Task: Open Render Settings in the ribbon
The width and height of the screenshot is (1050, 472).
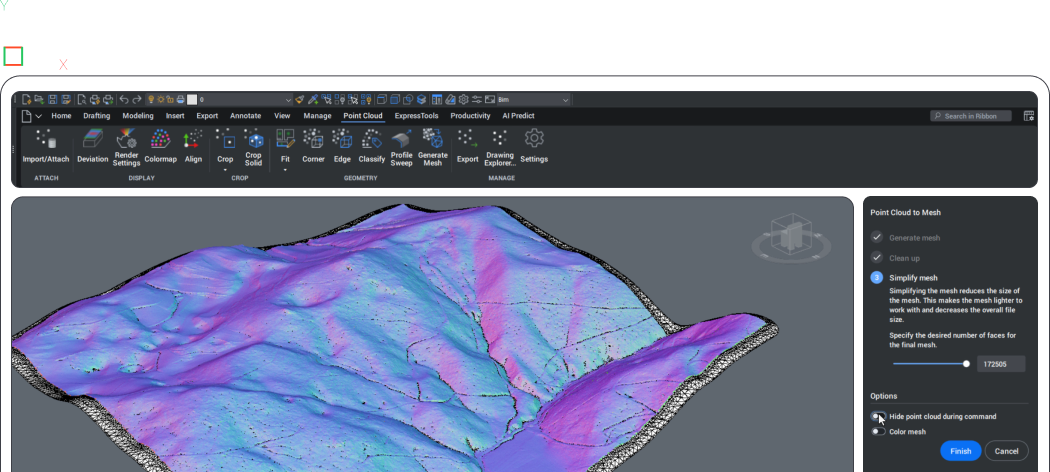Action: (126, 148)
